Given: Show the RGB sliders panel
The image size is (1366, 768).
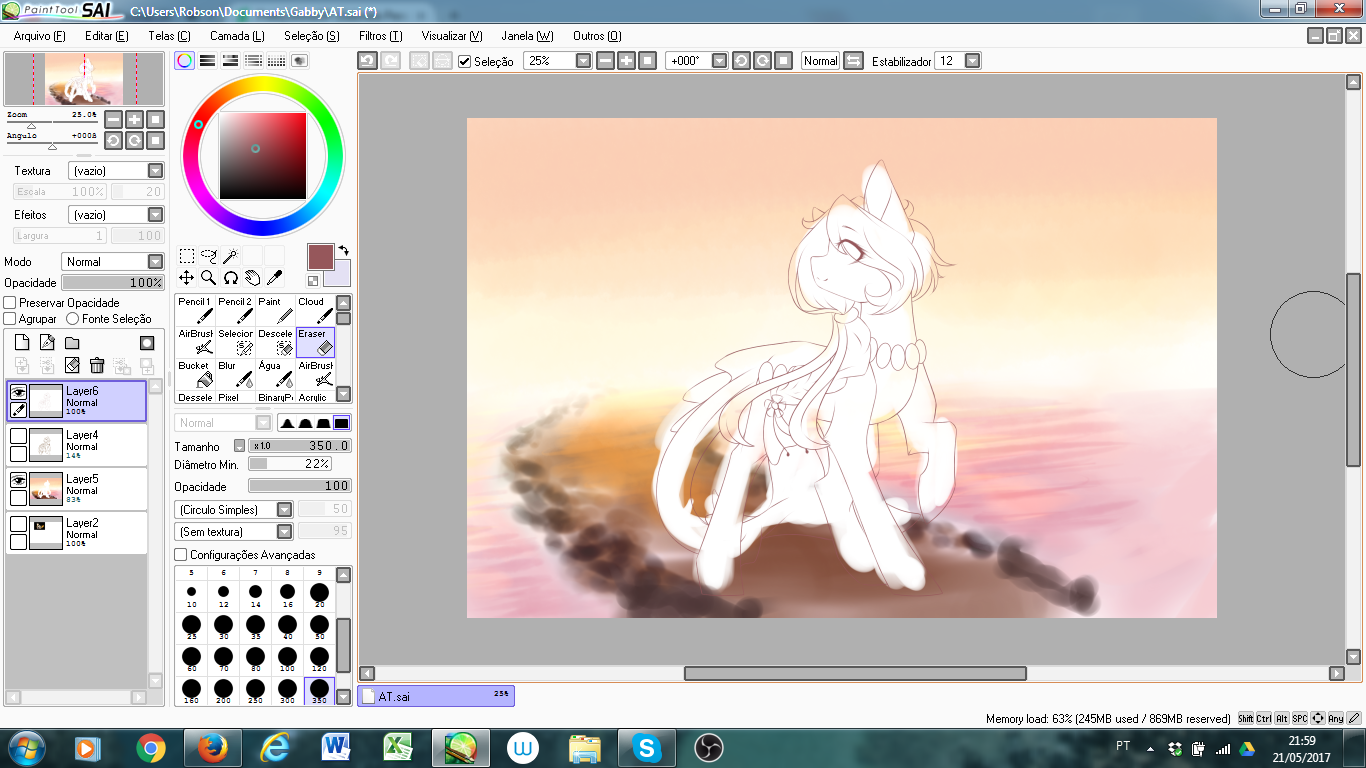Looking at the screenshot, I should pos(208,60).
